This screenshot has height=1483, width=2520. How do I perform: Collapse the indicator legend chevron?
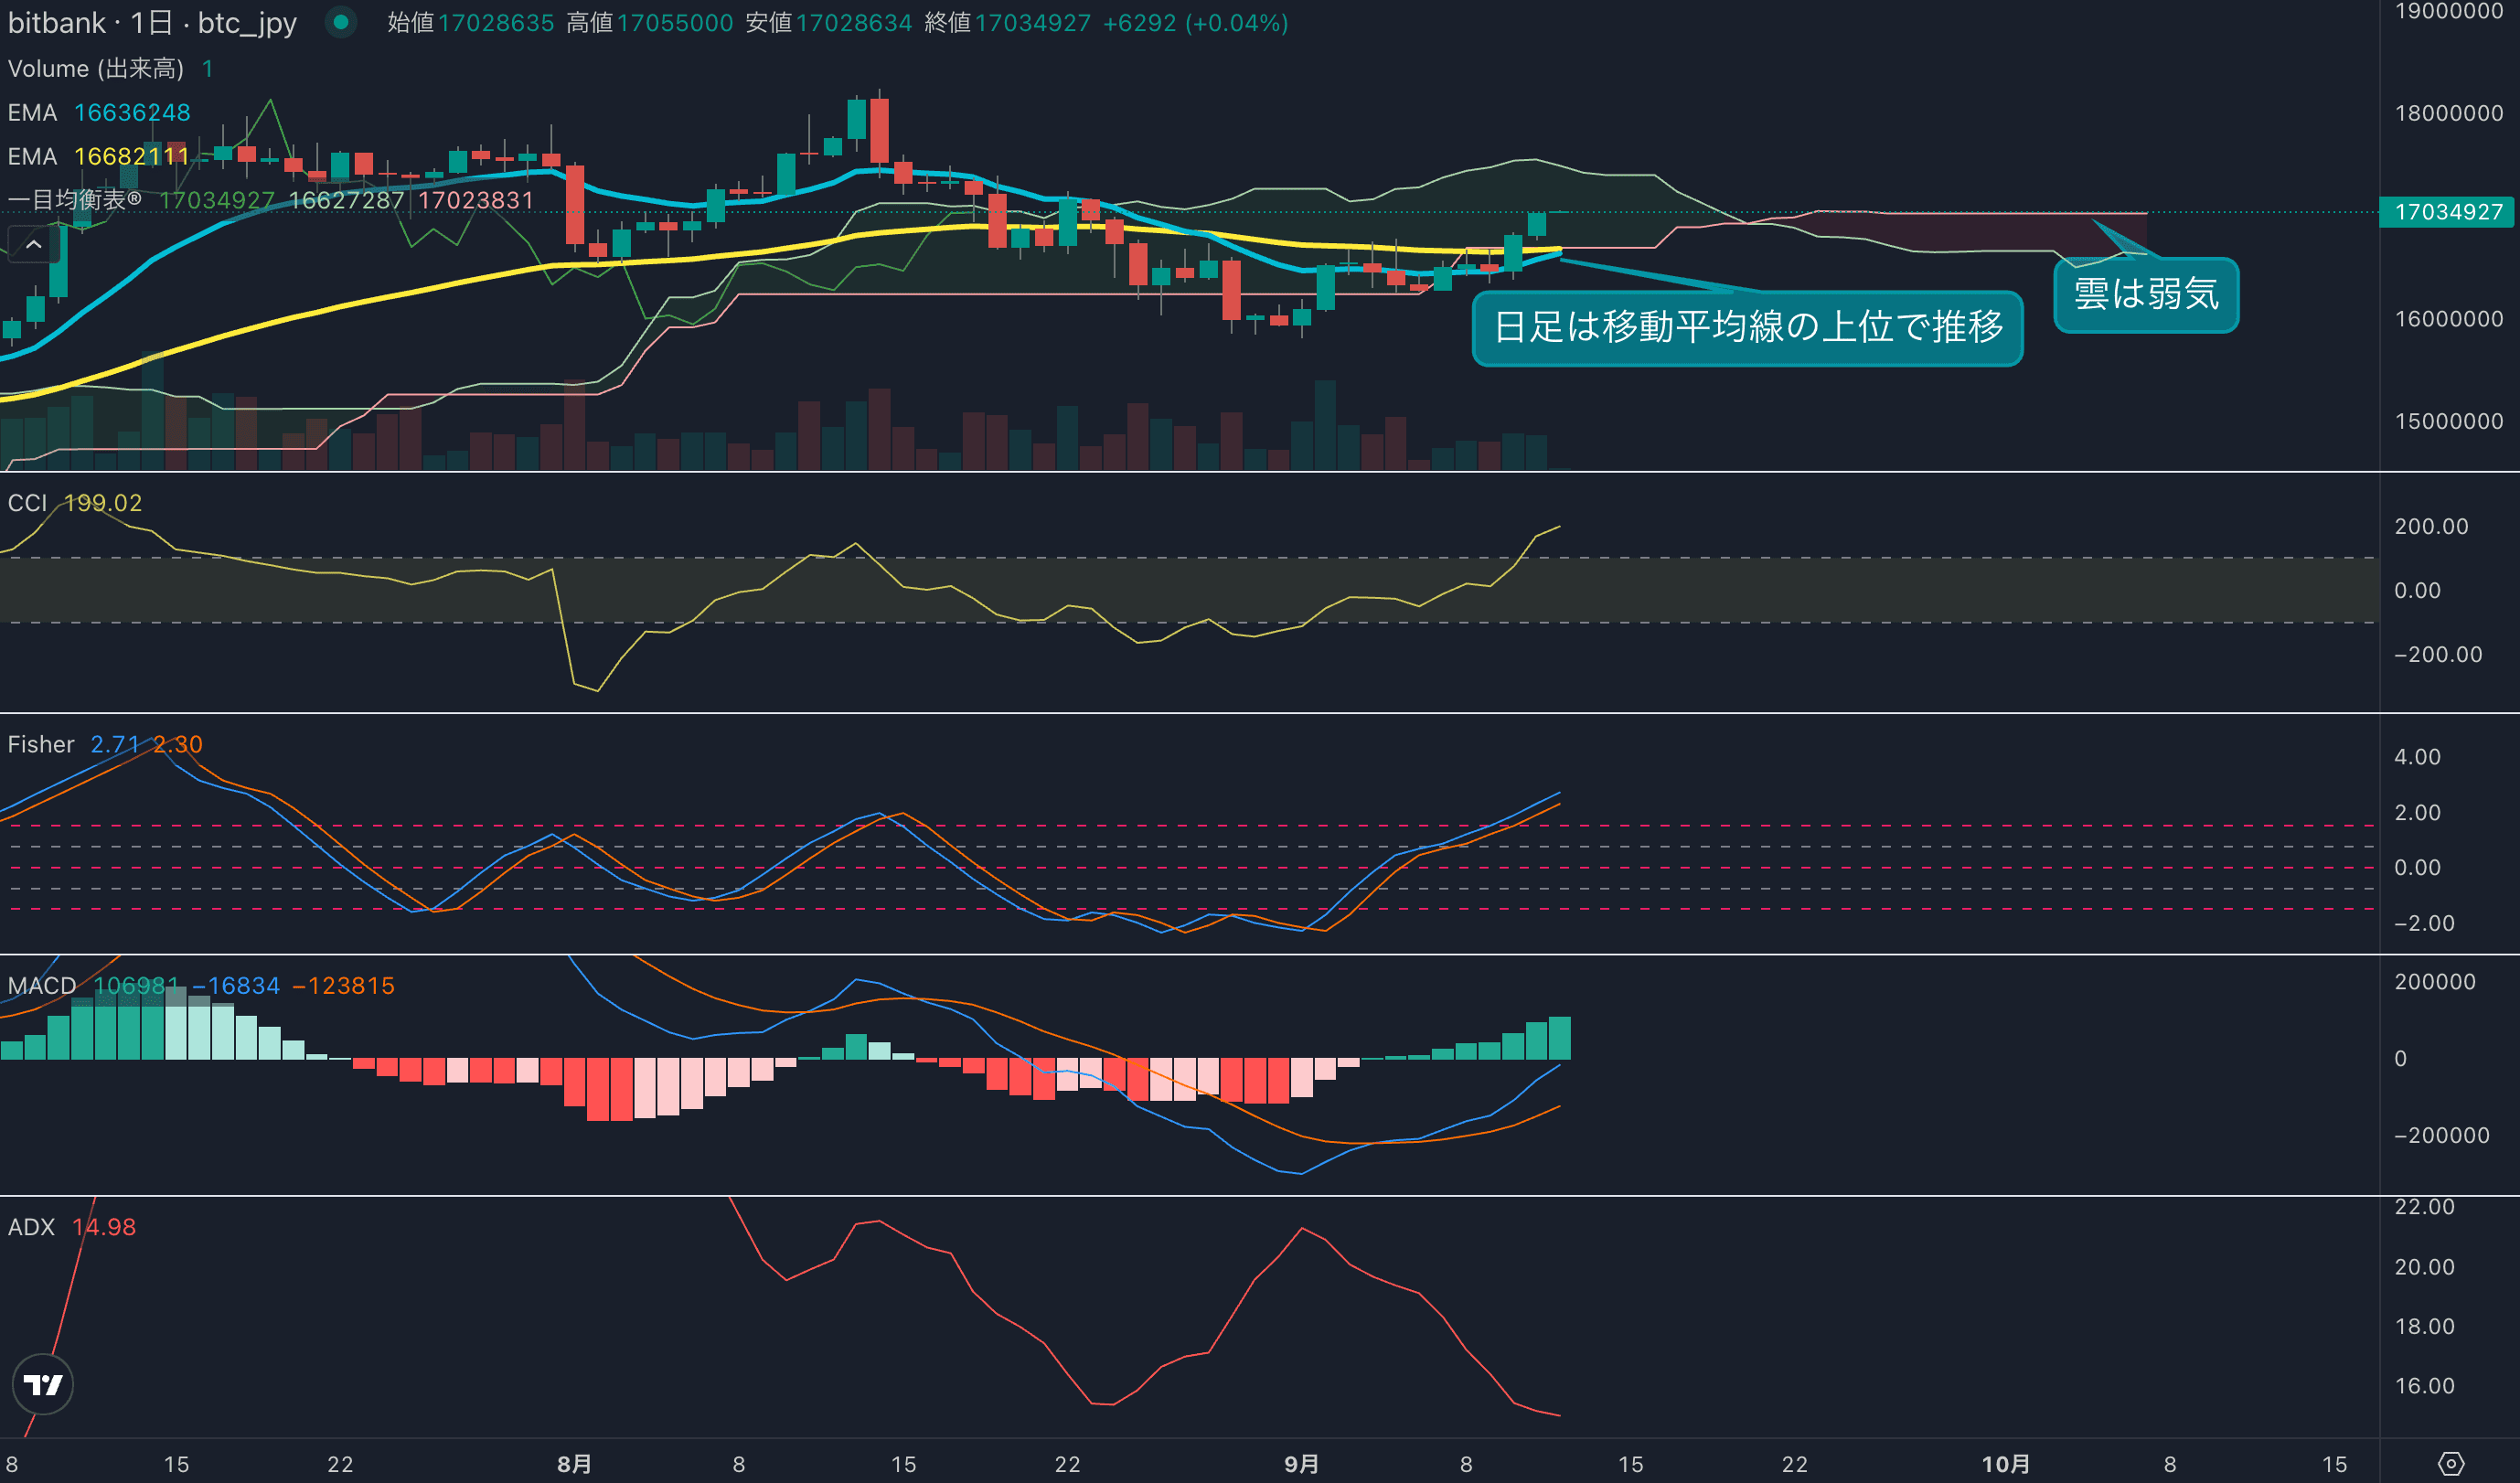tap(33, 244)
